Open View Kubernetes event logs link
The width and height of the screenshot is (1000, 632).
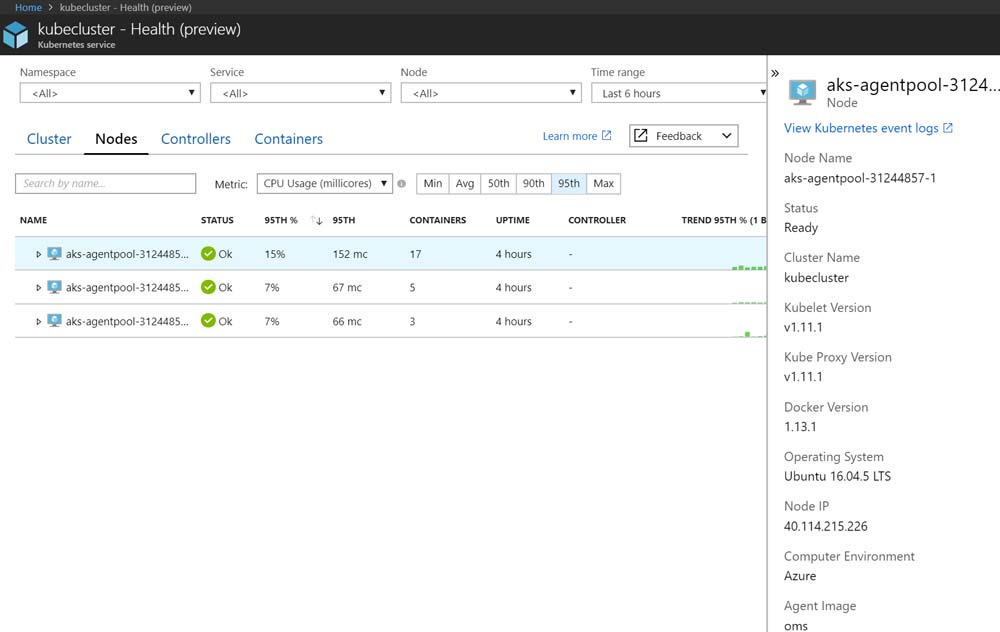pyautogui.click(x=868, y=128)
